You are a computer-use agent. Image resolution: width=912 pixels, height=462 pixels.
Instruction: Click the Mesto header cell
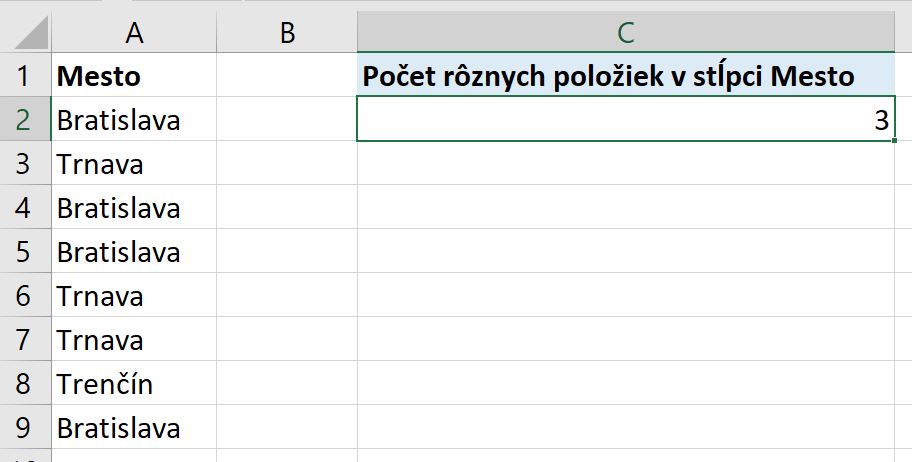click(134, 75)
